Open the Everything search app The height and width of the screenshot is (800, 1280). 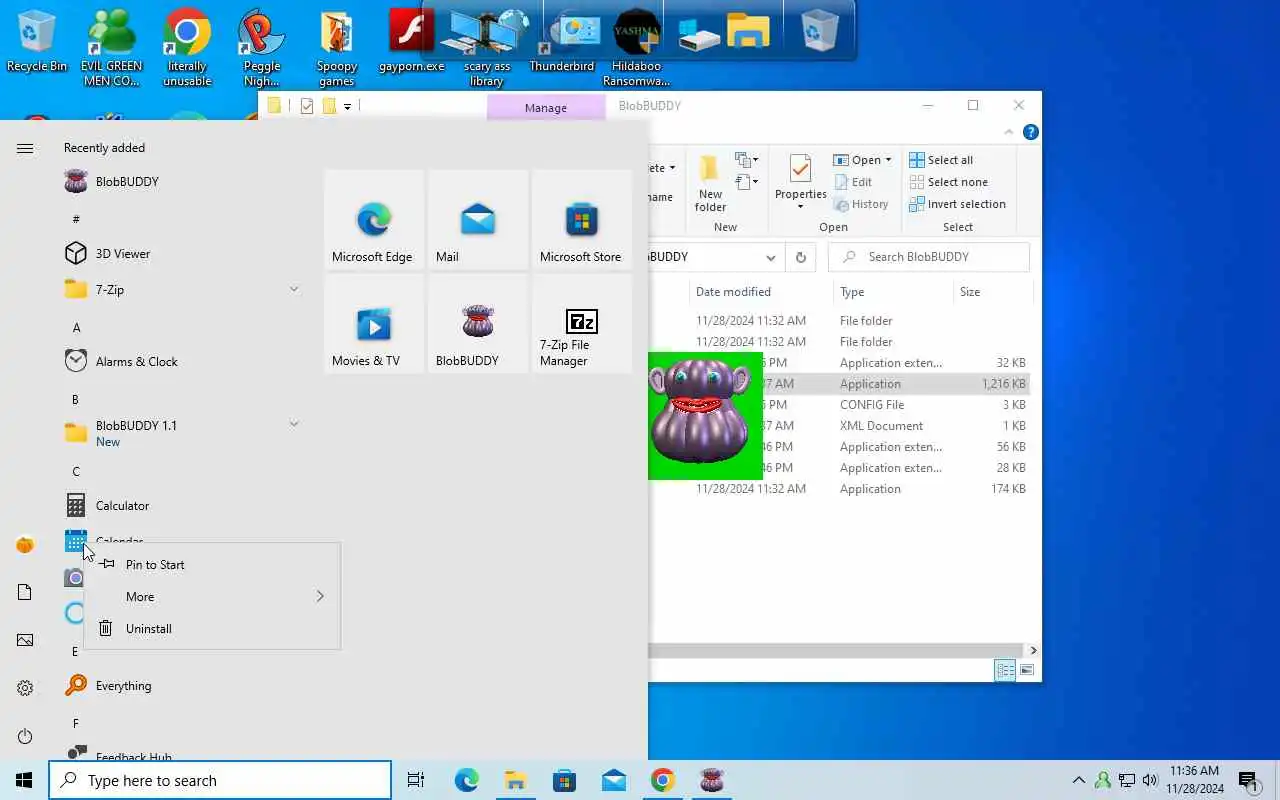tap(182, 685)
